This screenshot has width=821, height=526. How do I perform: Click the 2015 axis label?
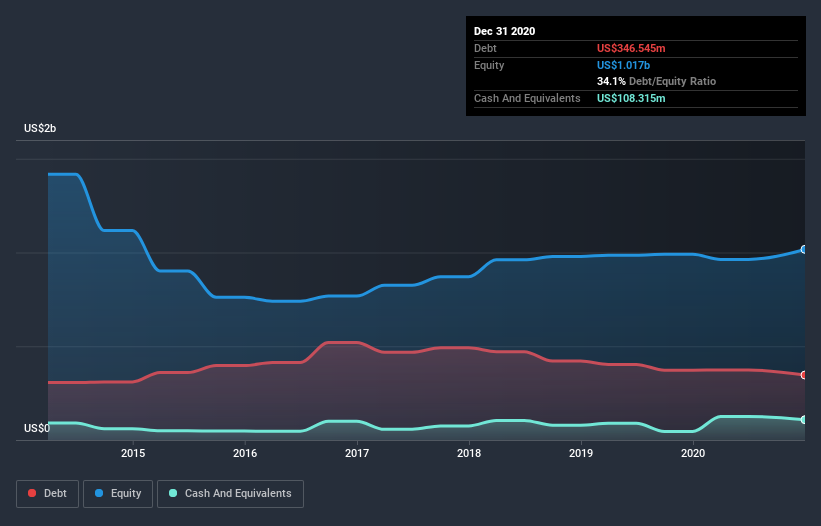click(133, 453)
